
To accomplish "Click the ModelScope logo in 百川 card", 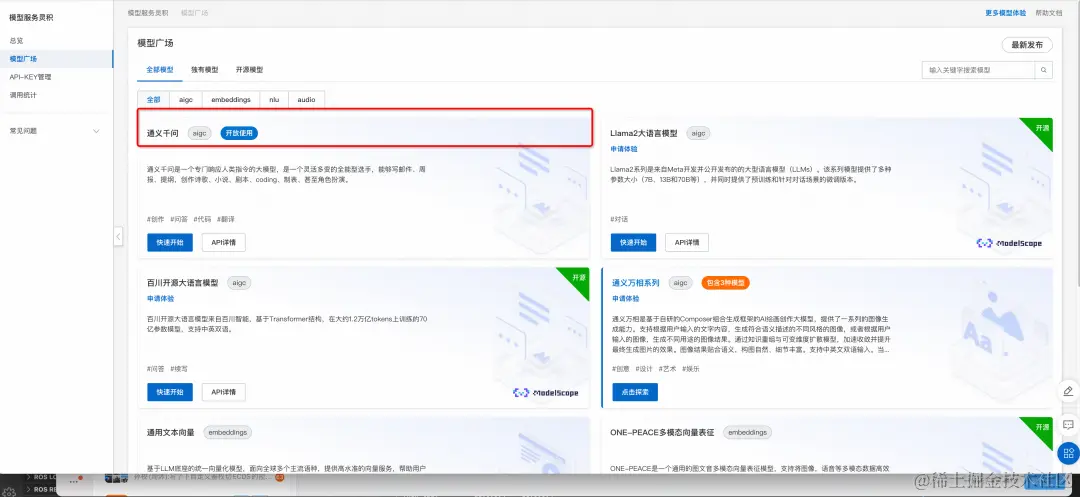I will (x=546, y=392).
